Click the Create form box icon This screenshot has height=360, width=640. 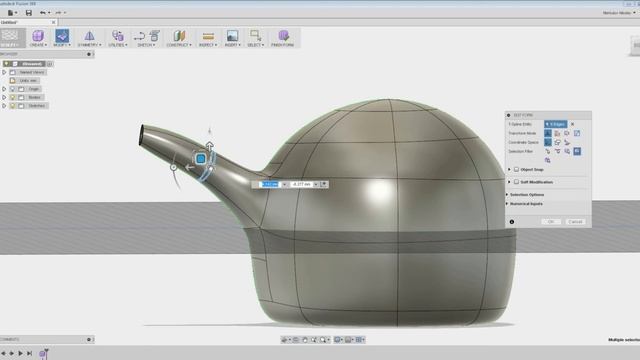(38, 36)
